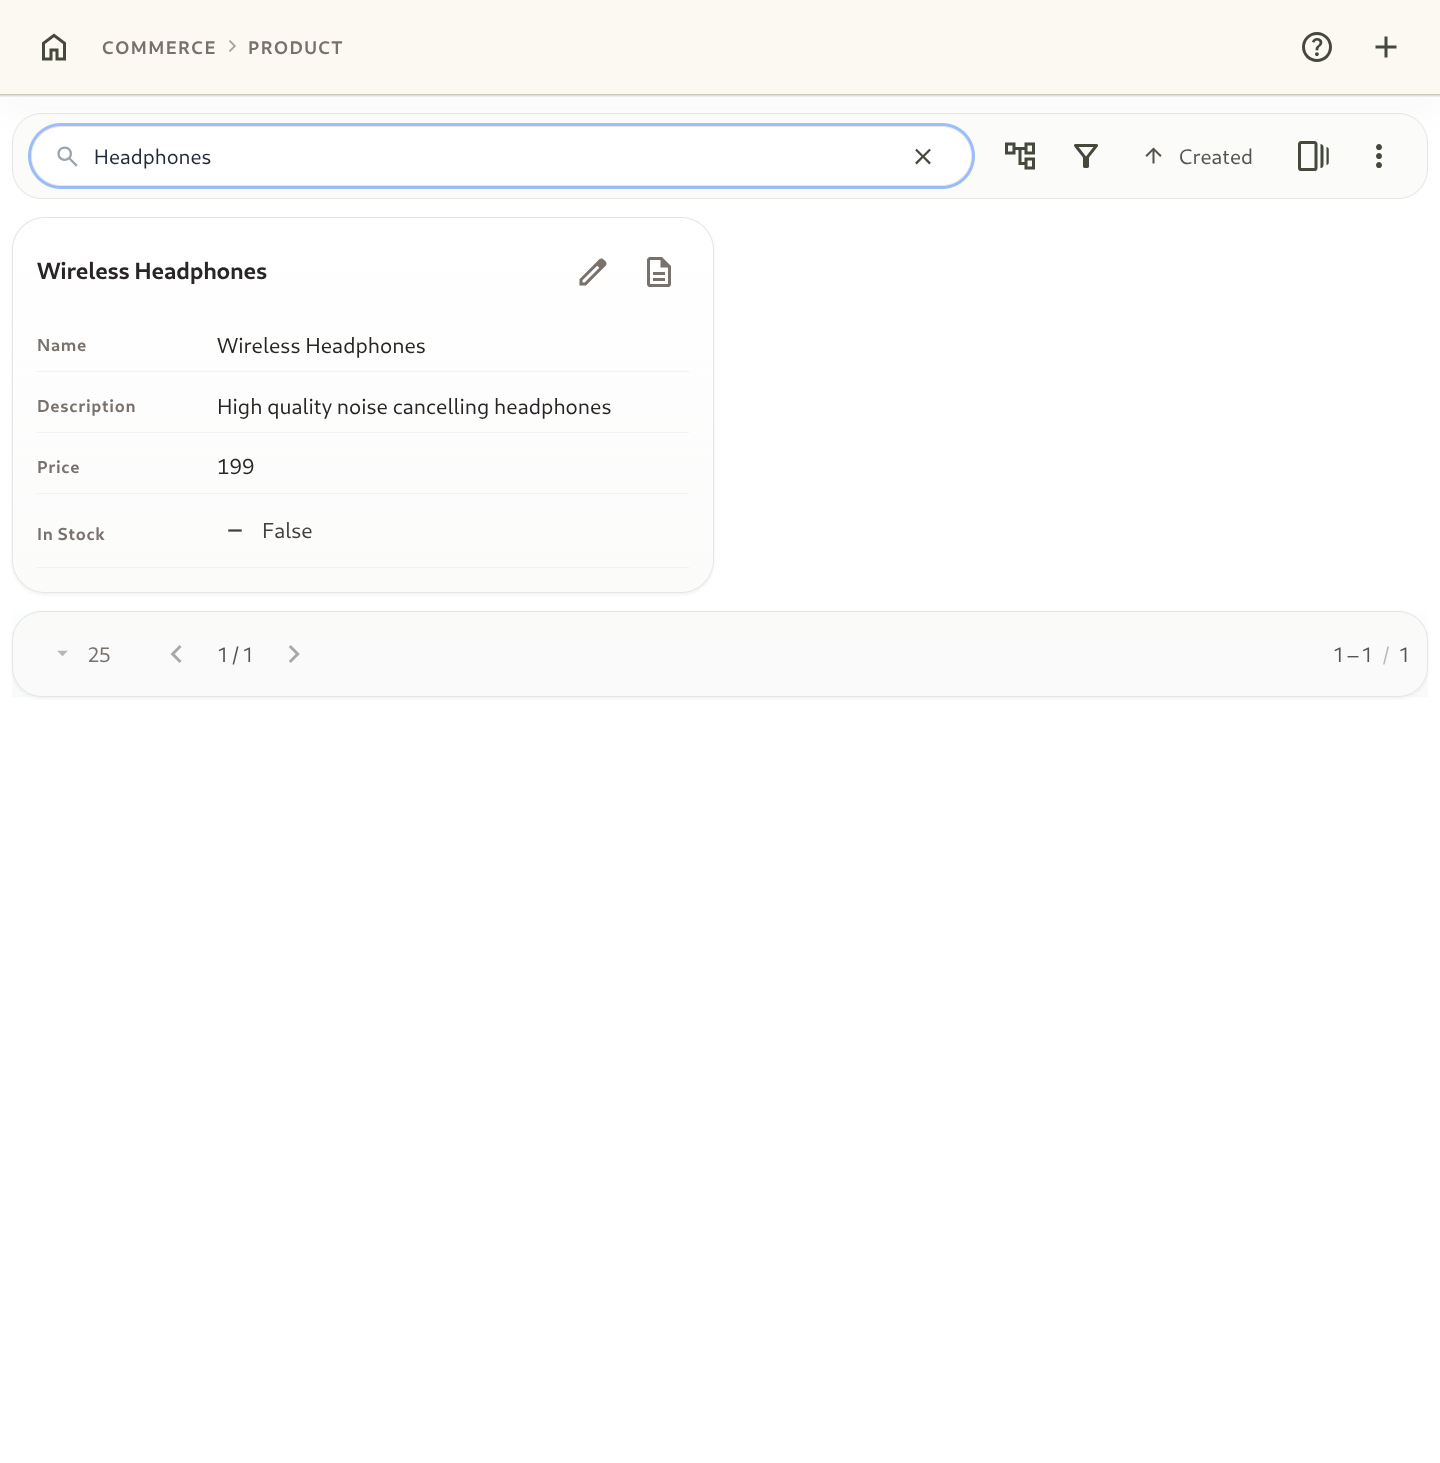Toggle the side panel layout icon

tap(1313, 156)
